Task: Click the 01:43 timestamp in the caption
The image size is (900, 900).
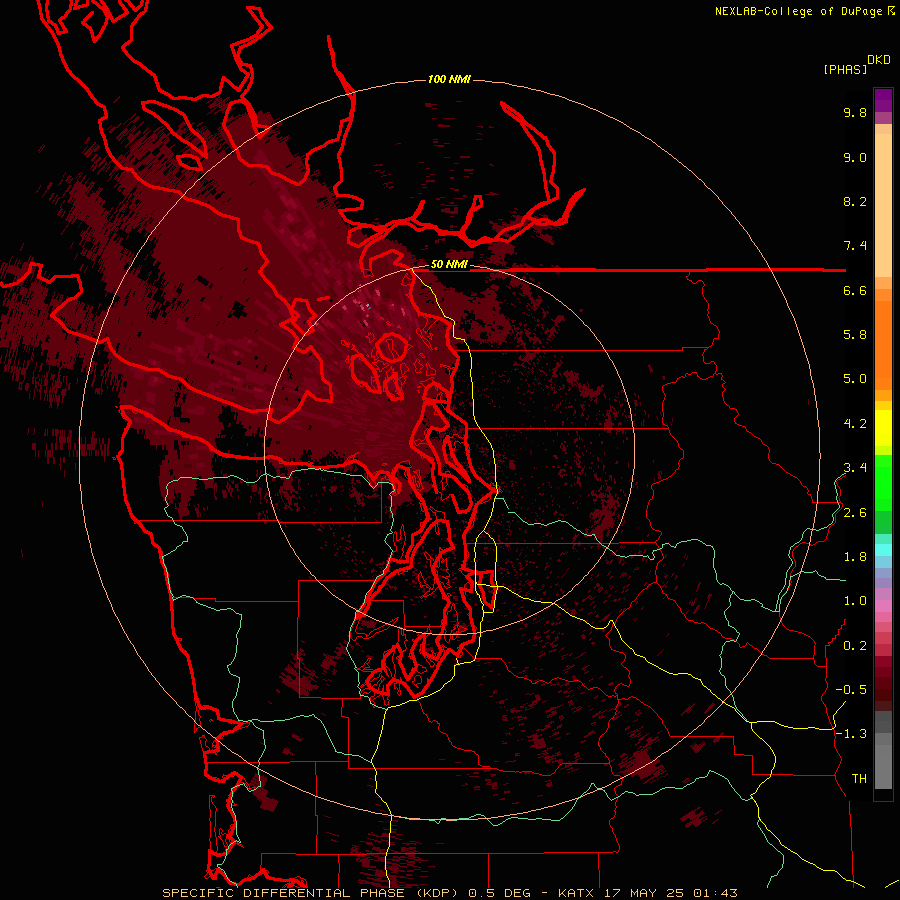Action: click(x=714, y=893)
